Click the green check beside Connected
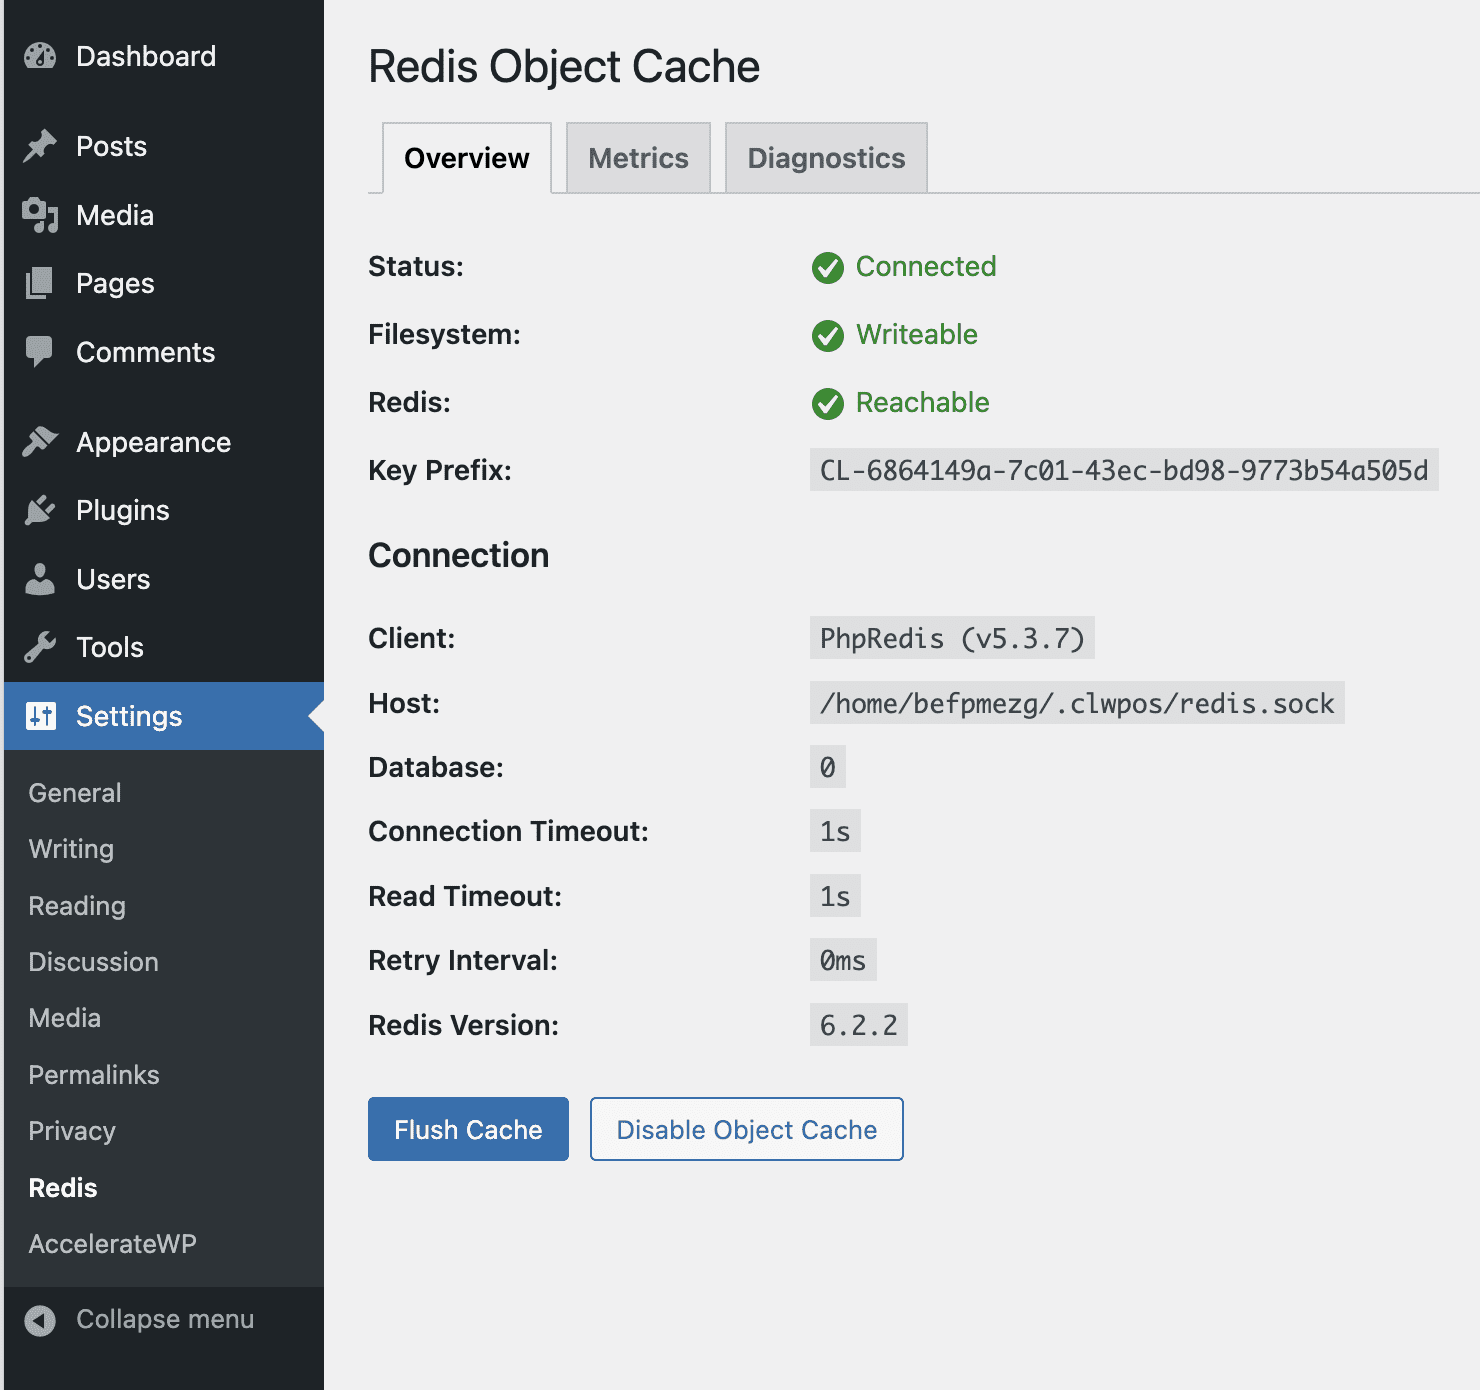Image resolution: width=1480 pixels, height=1390 pixels. (x=828, y=268)
